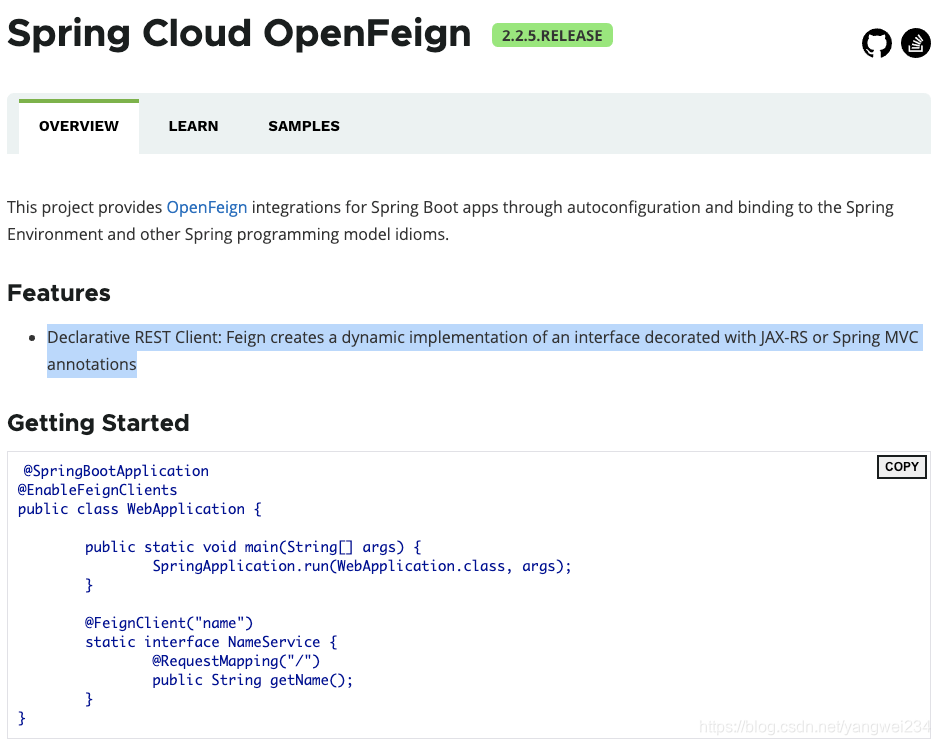Follow the OpenFeign hyperlink
940x745 pixels.
pyautogui.click(x=207, y=207)
